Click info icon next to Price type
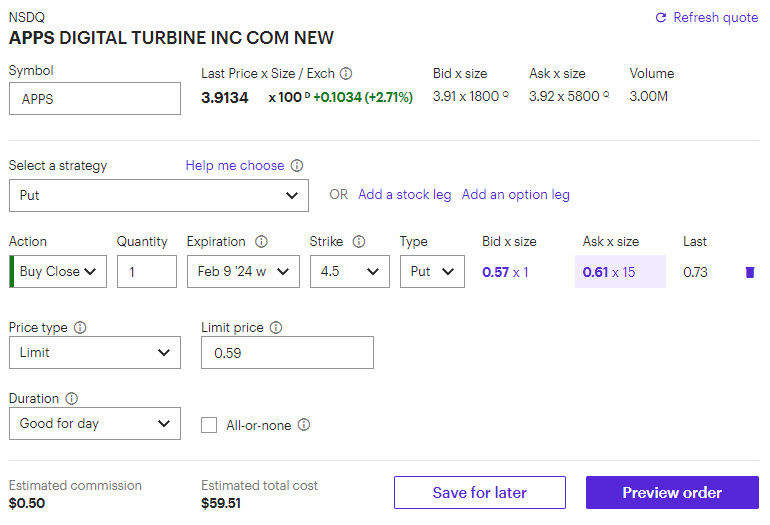The image size is (770, 525). tap(80, 328)
